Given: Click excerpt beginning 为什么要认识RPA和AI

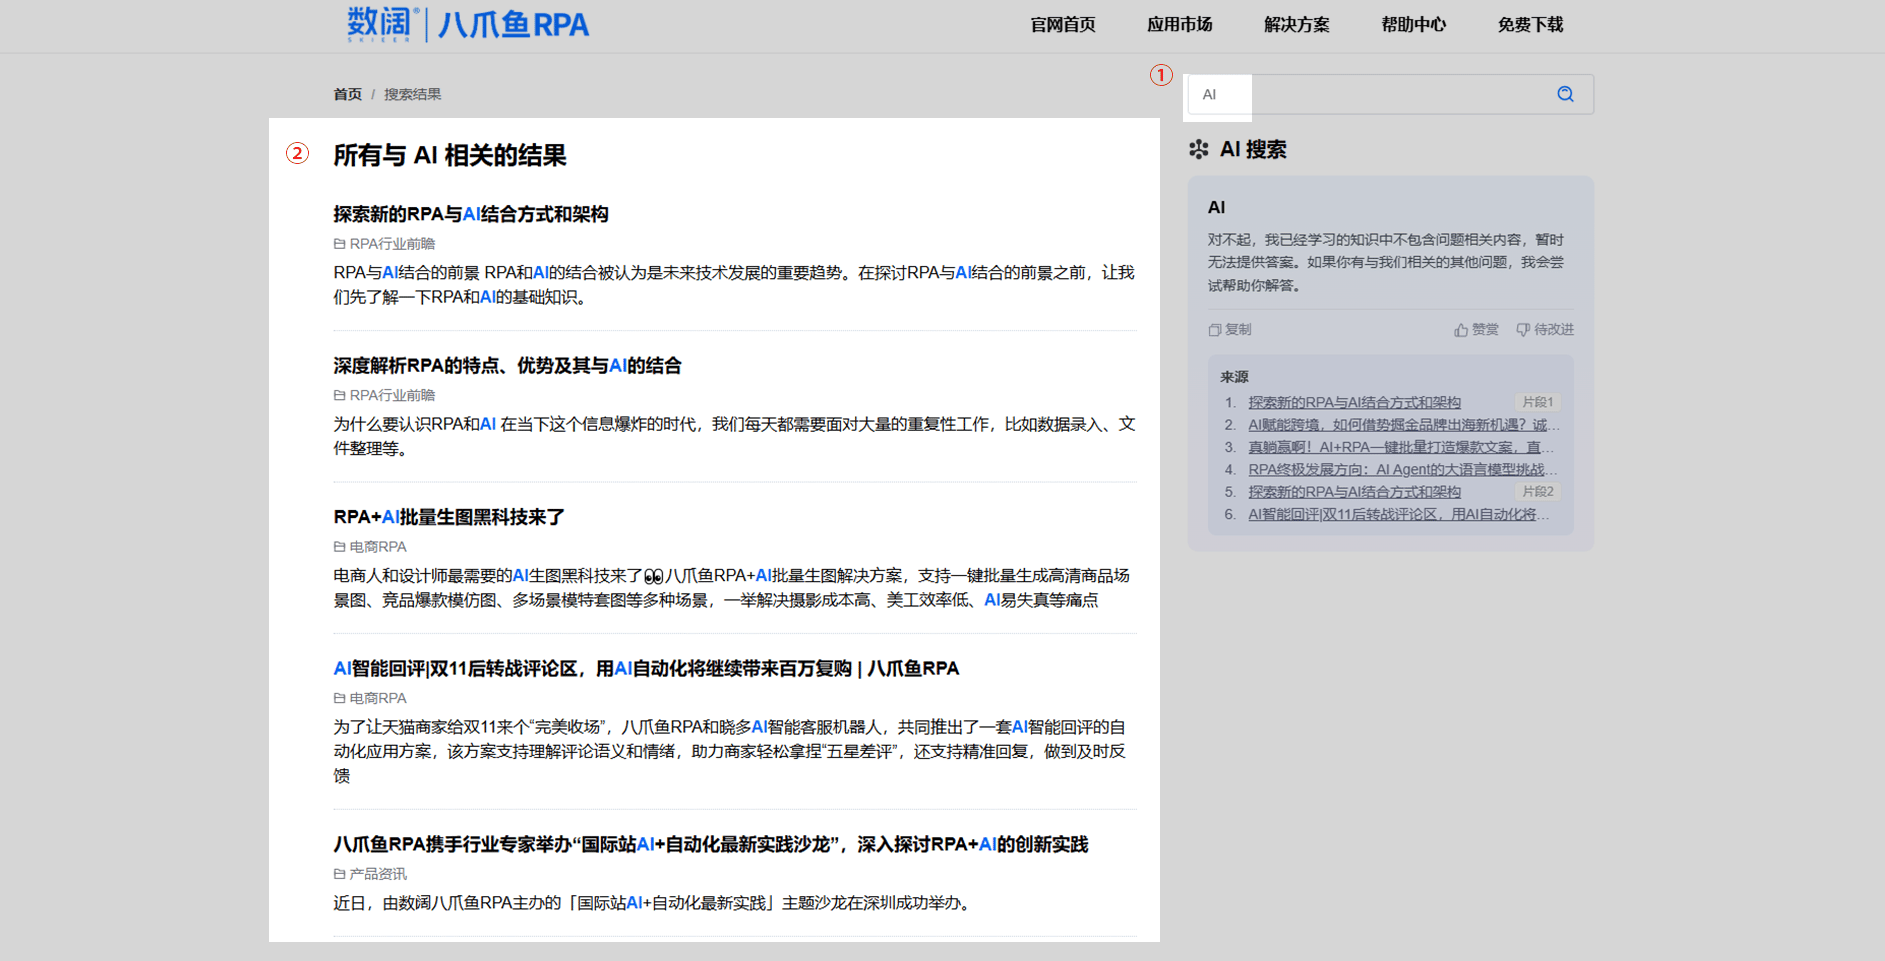Looking at the screenshot, I should (x=734, y=436).
